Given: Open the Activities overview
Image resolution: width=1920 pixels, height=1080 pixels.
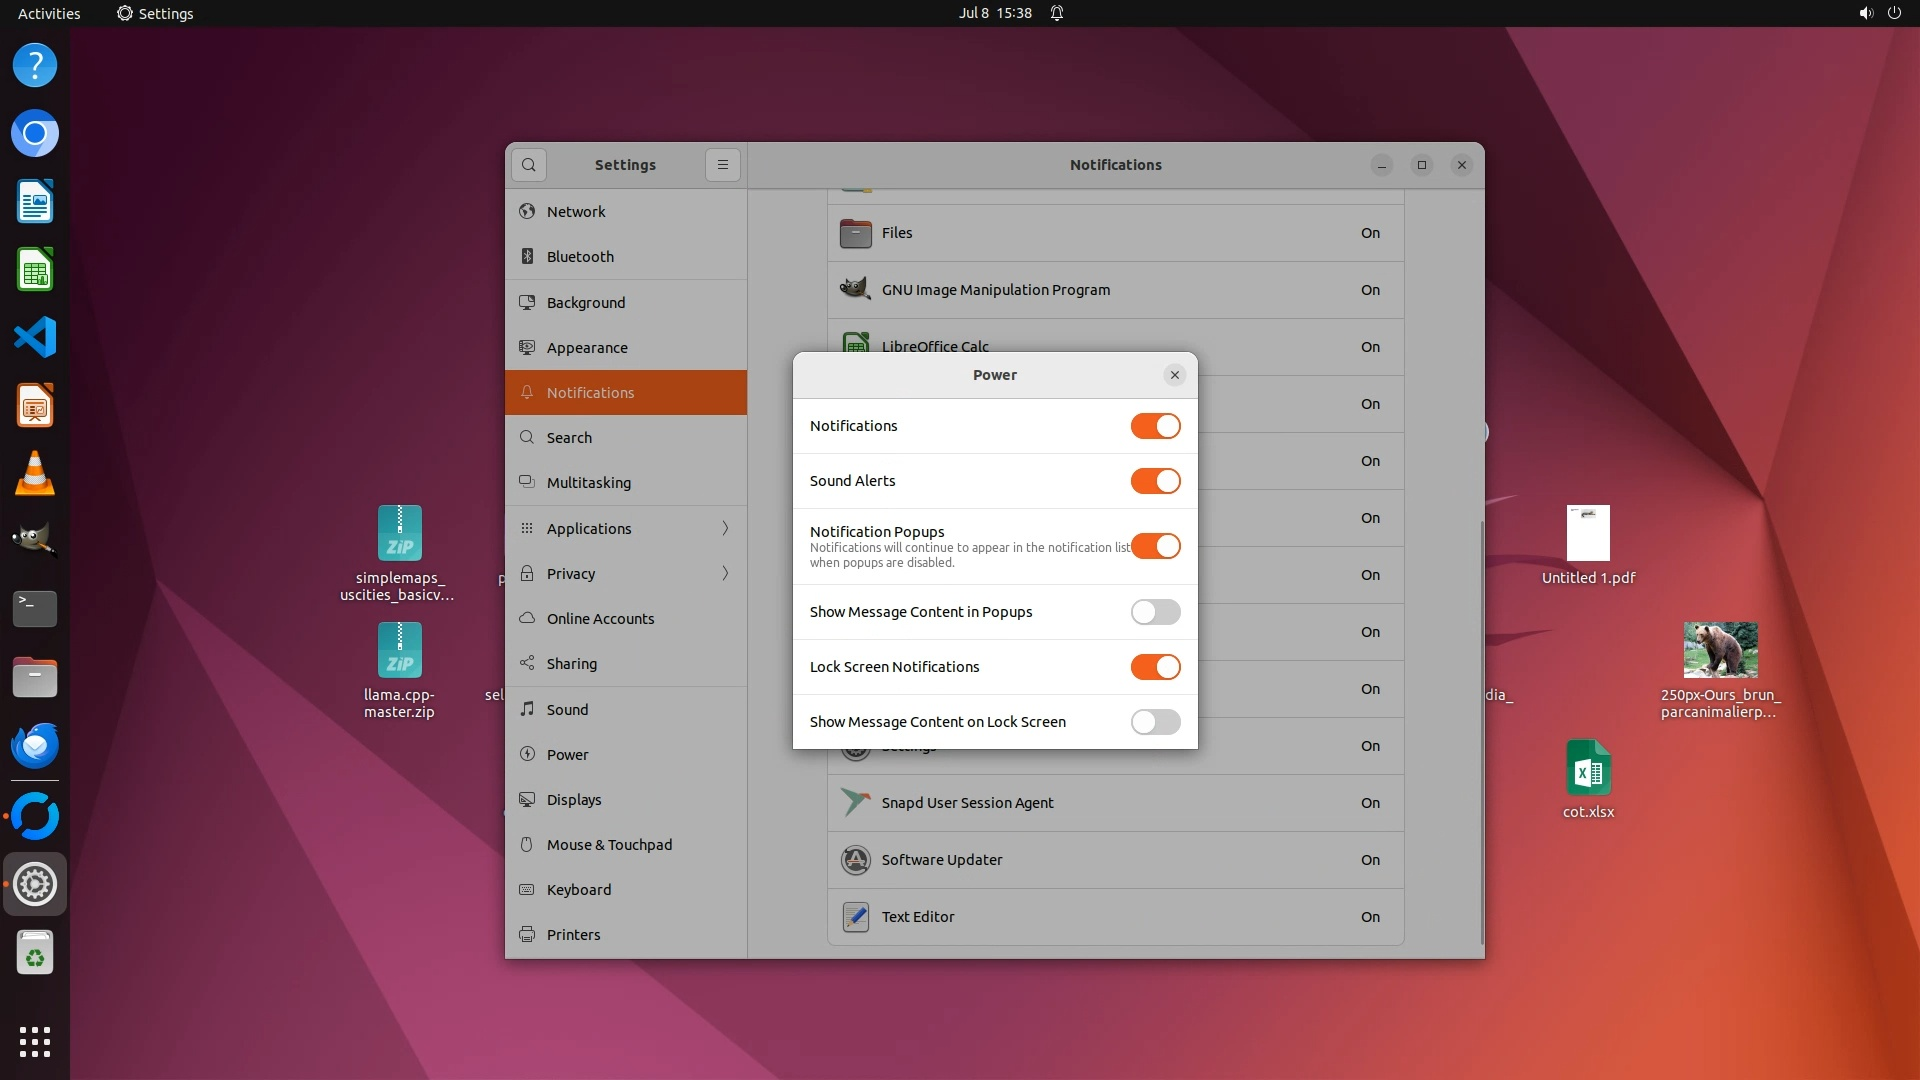Looking at the screenshot, I should tap(49, 13).
